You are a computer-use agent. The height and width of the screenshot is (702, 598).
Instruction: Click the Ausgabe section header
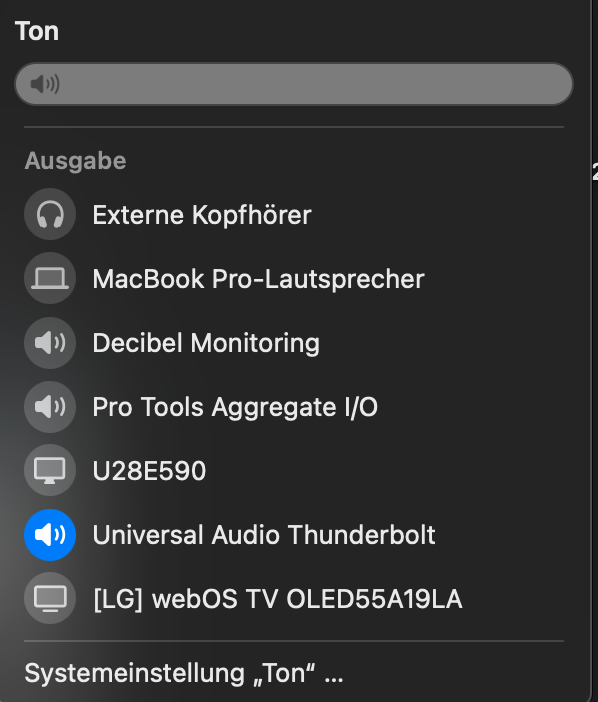(75, 161)
